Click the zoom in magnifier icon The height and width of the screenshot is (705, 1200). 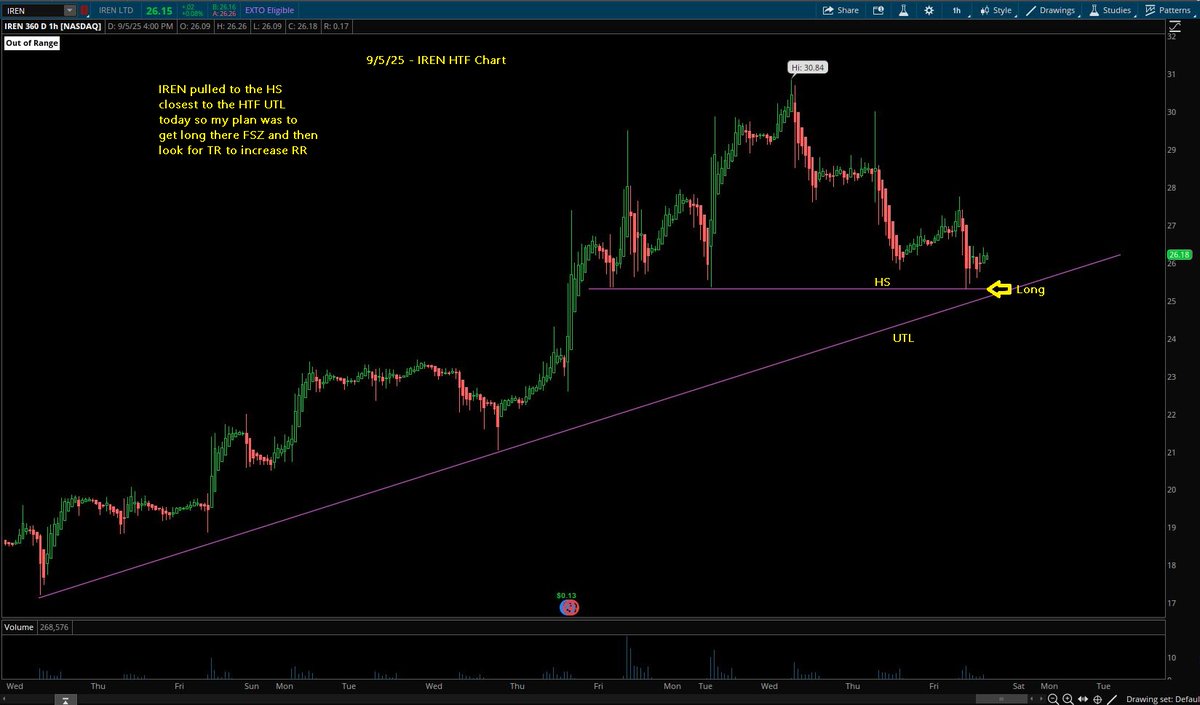coord(1068,699)
